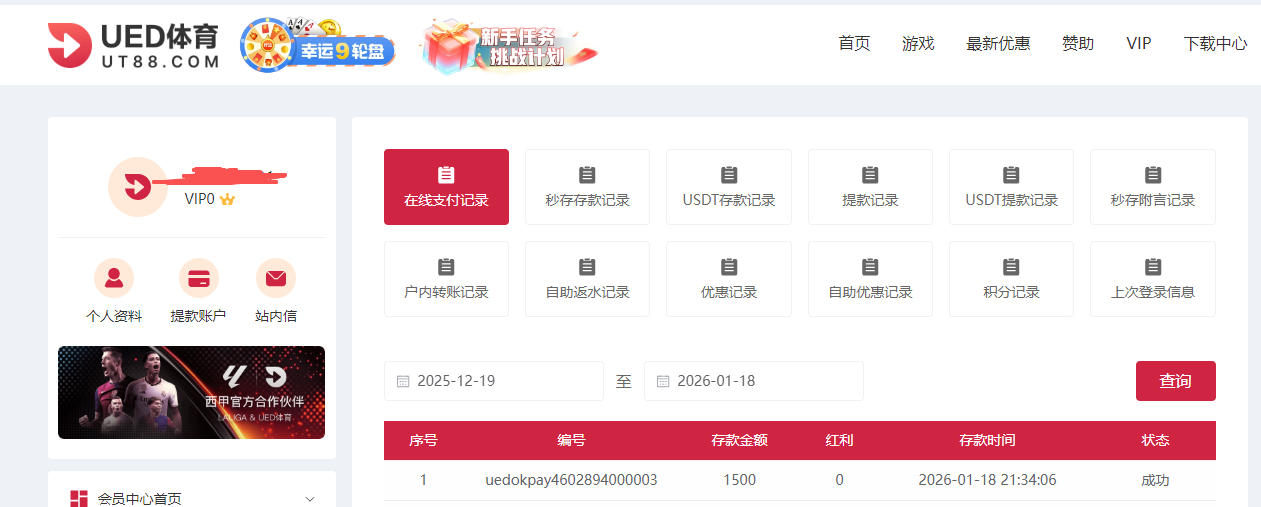This screenshot has height=507, width=1261.
Task: Click calendar icon in start date field
Action: tap(403, 381)
